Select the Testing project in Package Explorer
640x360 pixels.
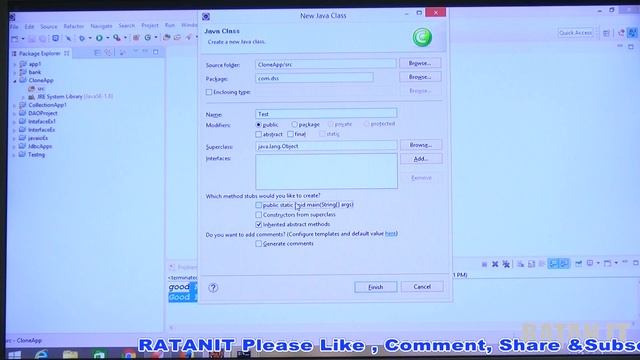click(33, 155)
